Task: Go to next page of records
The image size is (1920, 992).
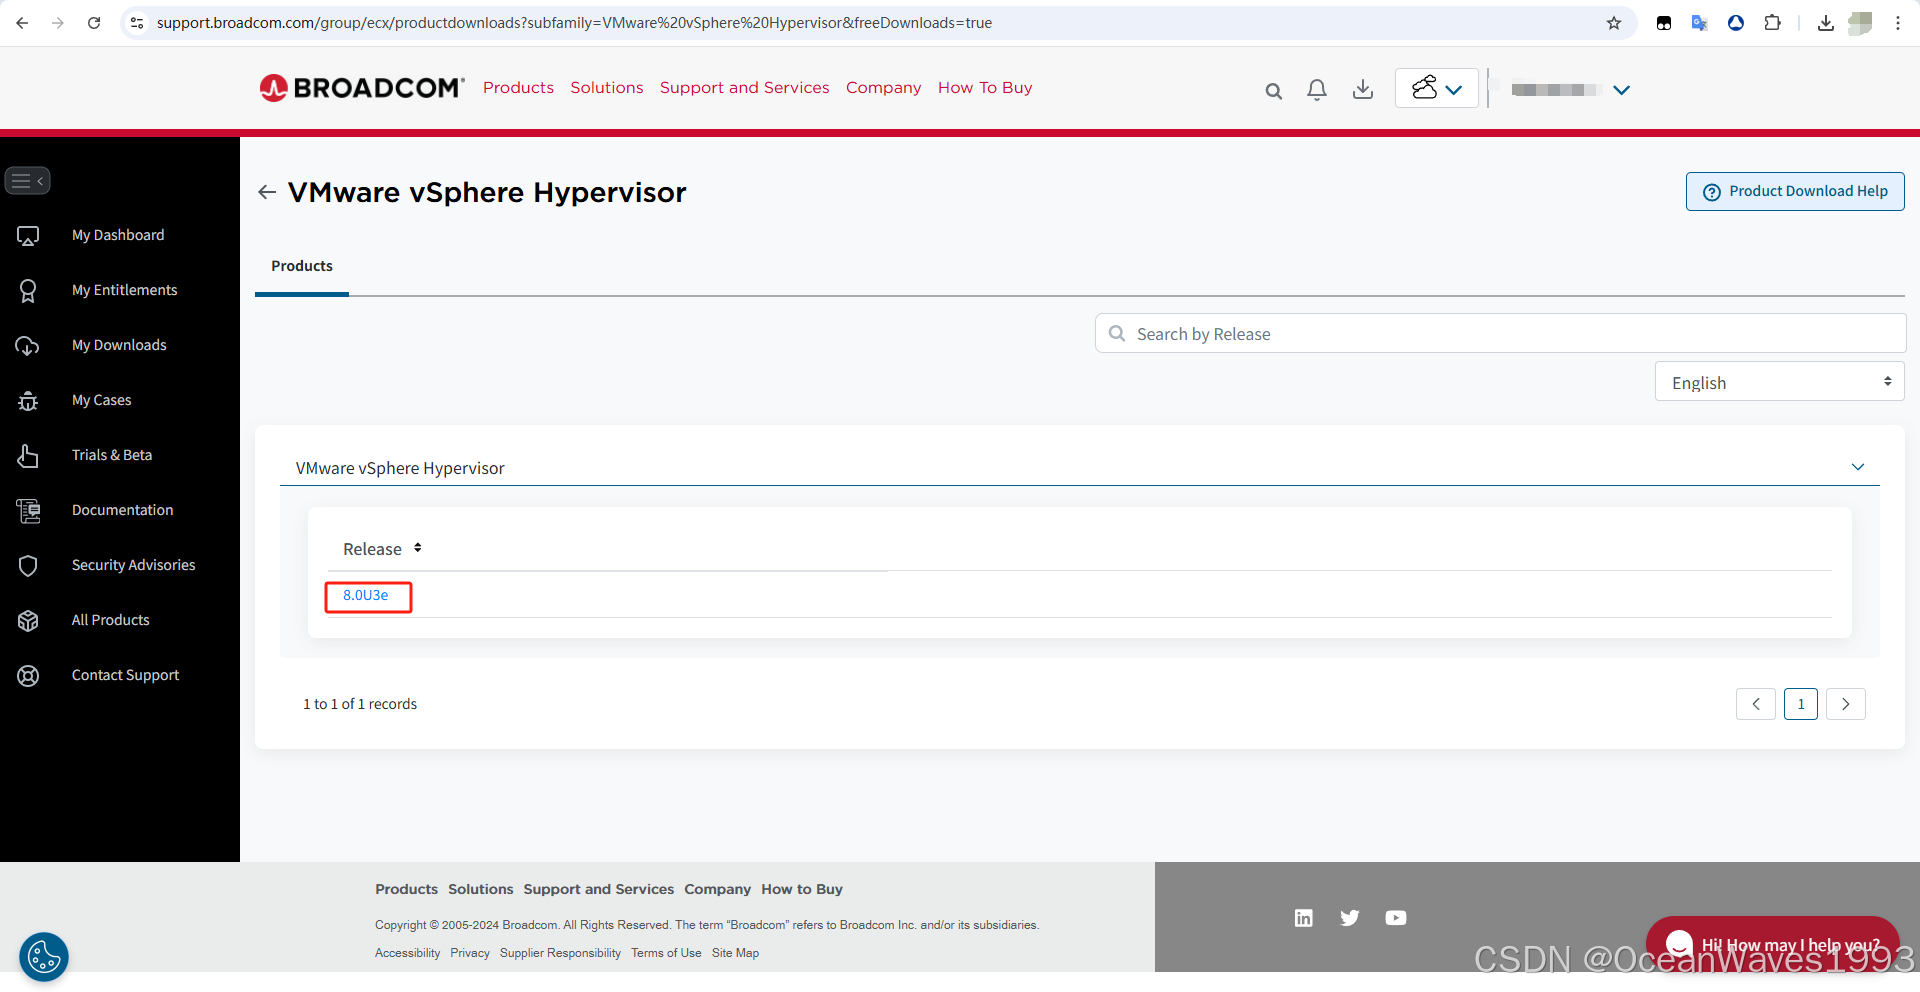Action: pyautogui.click(x=1846, y=704)
